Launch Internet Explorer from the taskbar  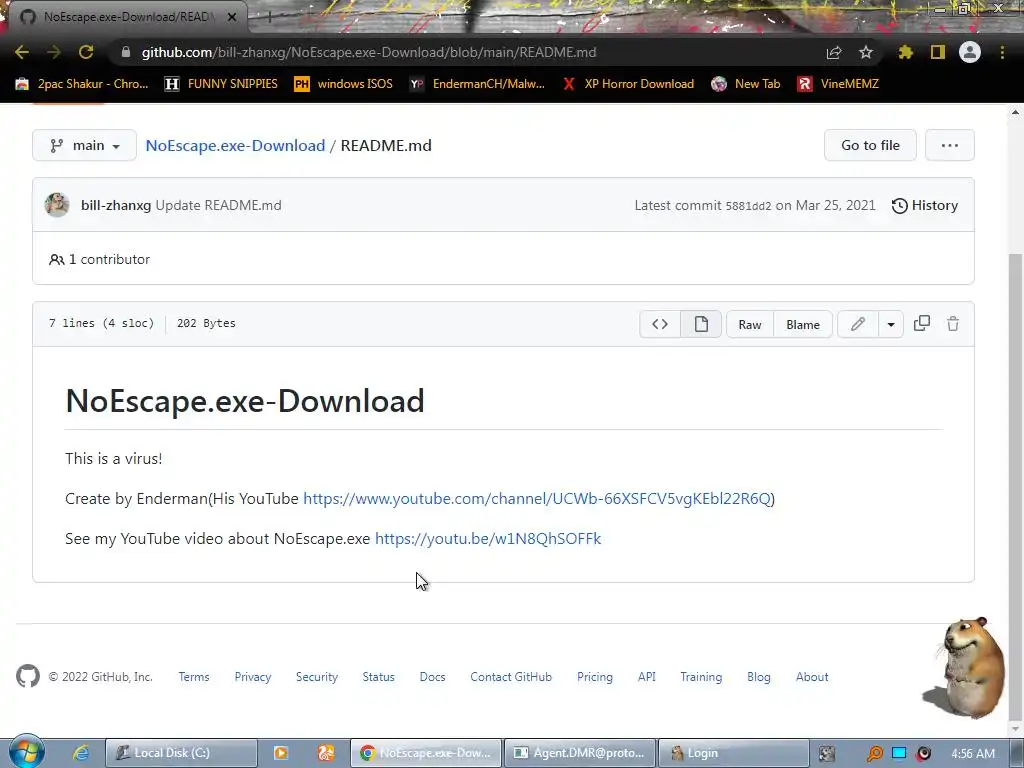pos(81,753)
